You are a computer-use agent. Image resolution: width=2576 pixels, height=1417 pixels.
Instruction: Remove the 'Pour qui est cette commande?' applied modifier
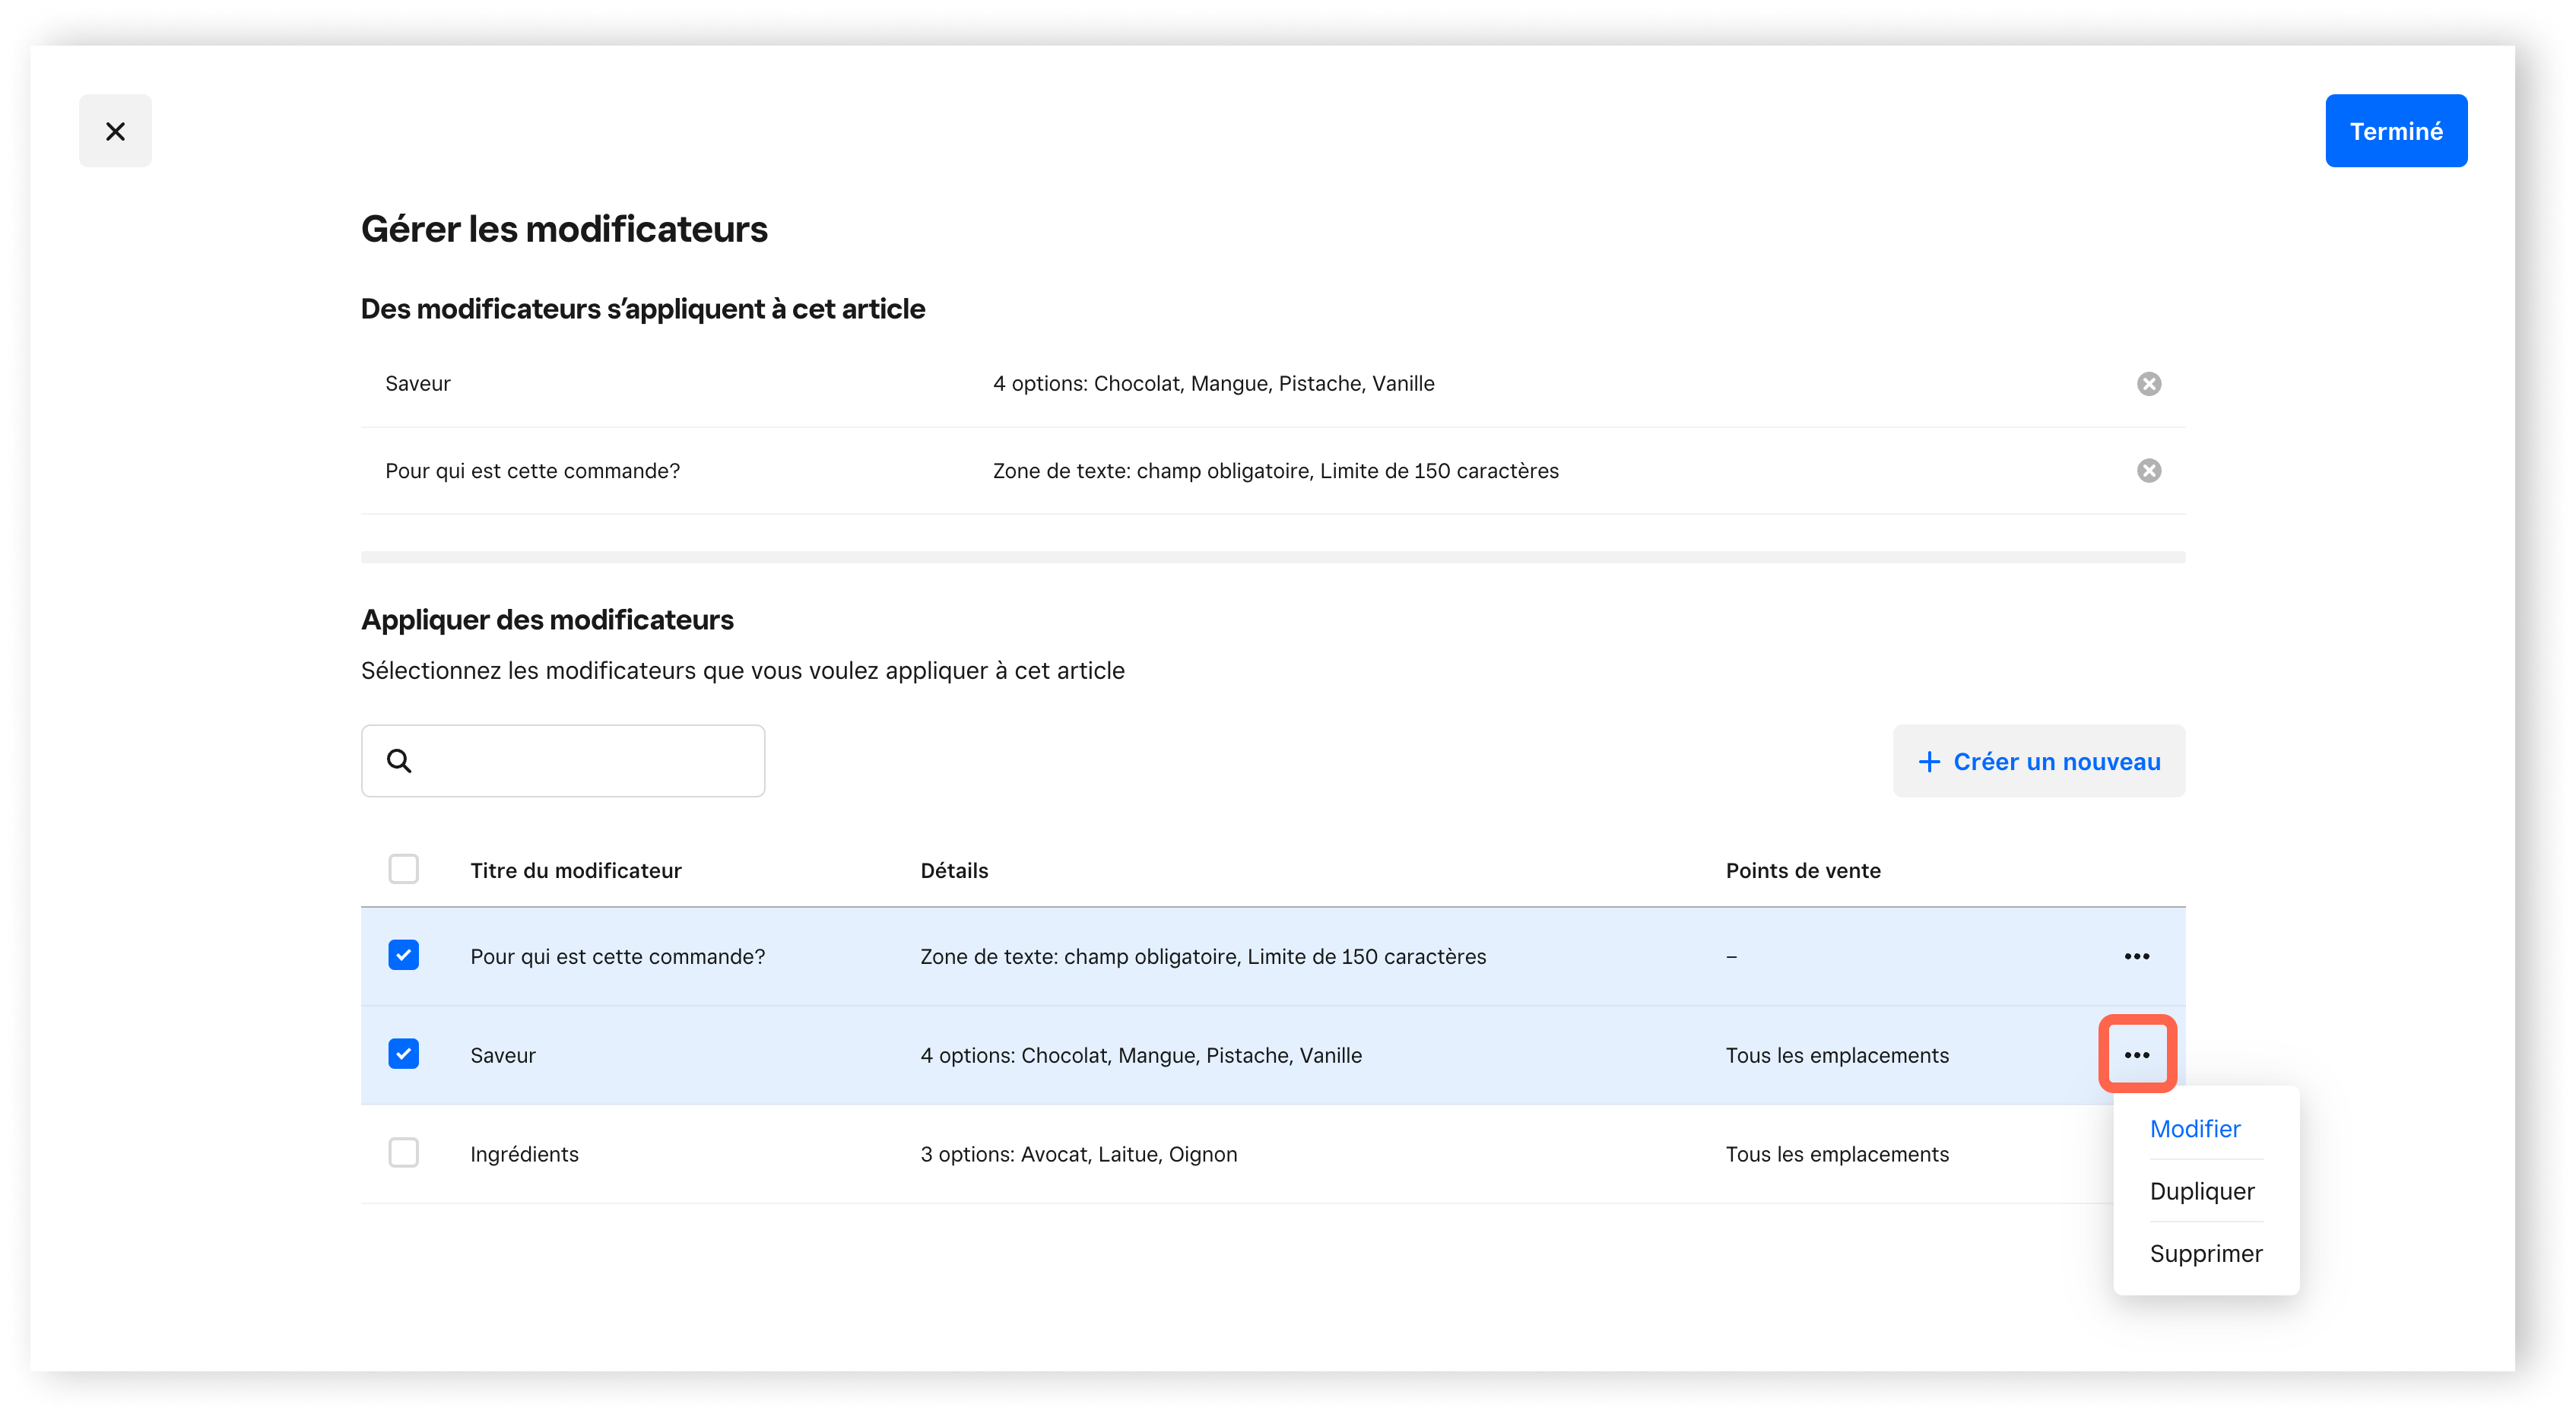2148,471
